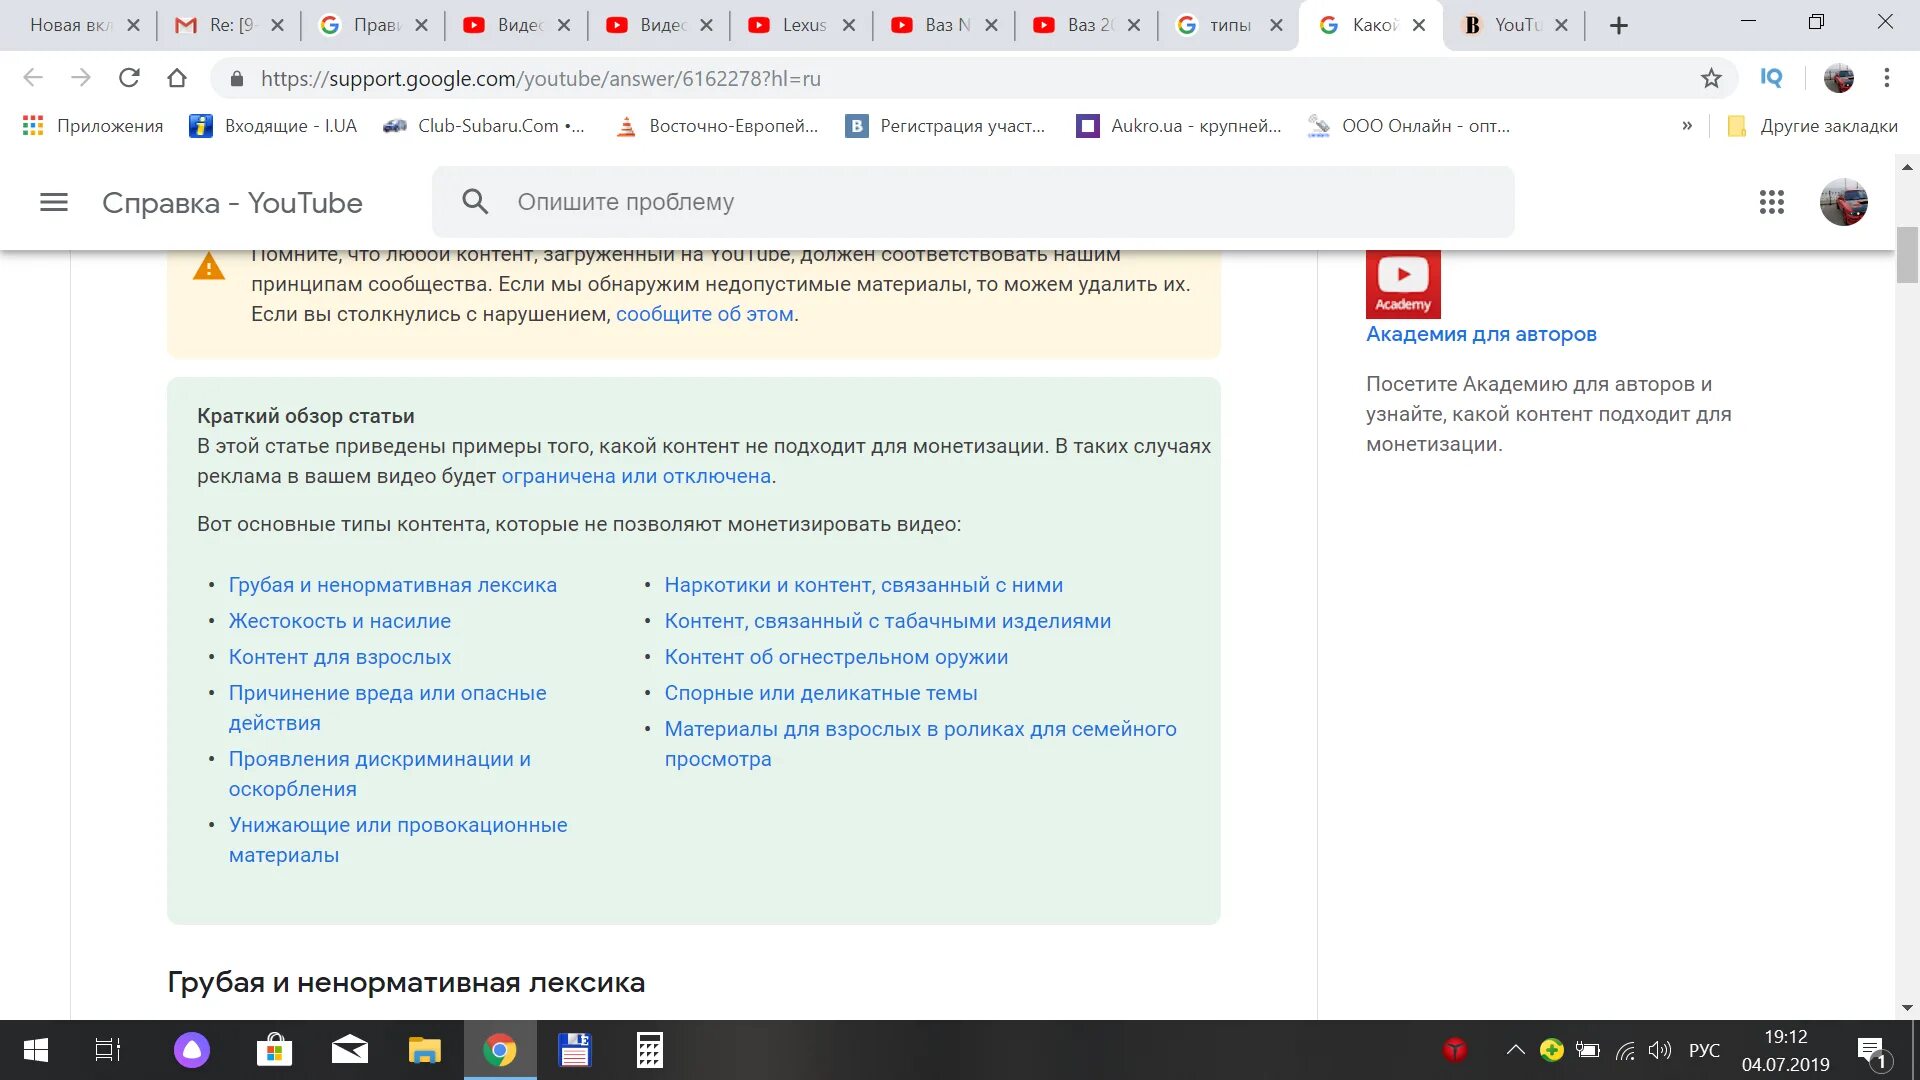The width and height of the screenshot is (1920, 1080).
Task: Open a new browser tab
Action: (1619, 25)
